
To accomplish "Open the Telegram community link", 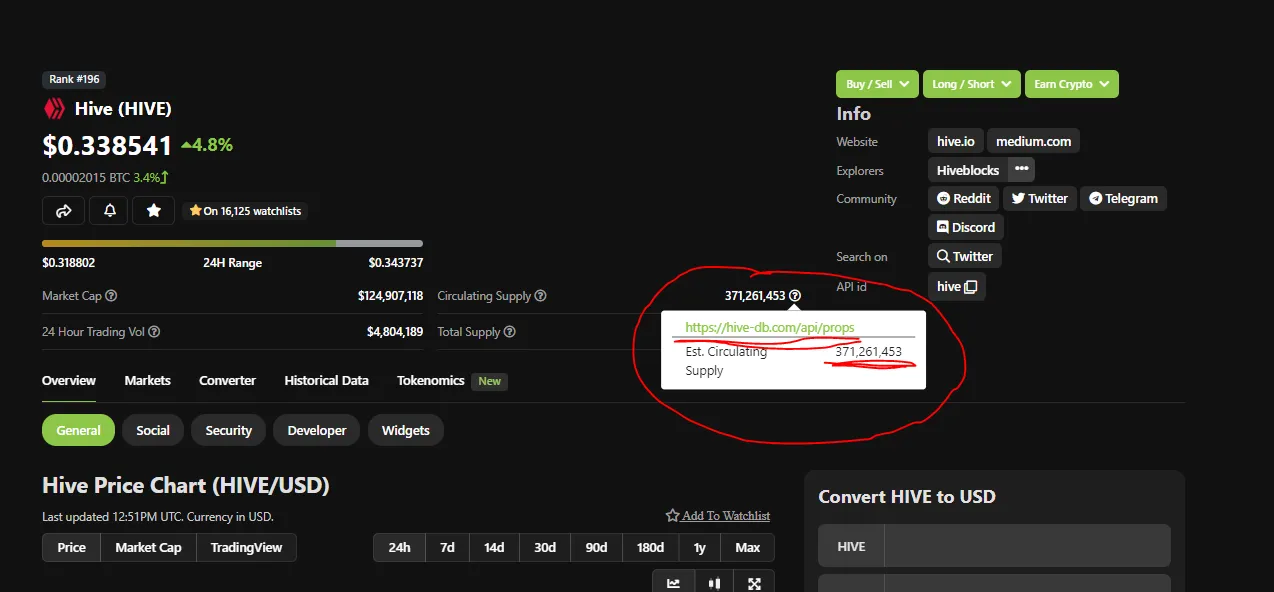I will 1124,198.
